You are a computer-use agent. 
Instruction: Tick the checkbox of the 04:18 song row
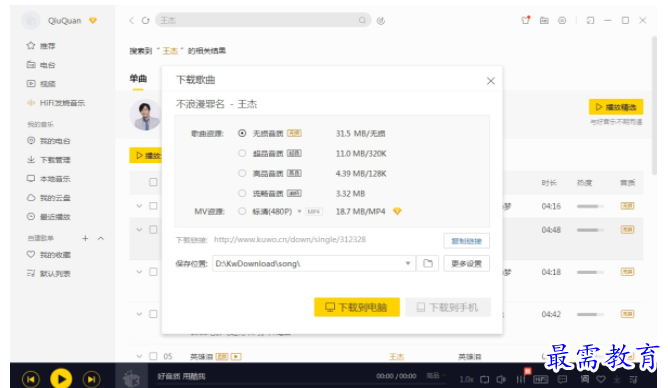(153, 272)
